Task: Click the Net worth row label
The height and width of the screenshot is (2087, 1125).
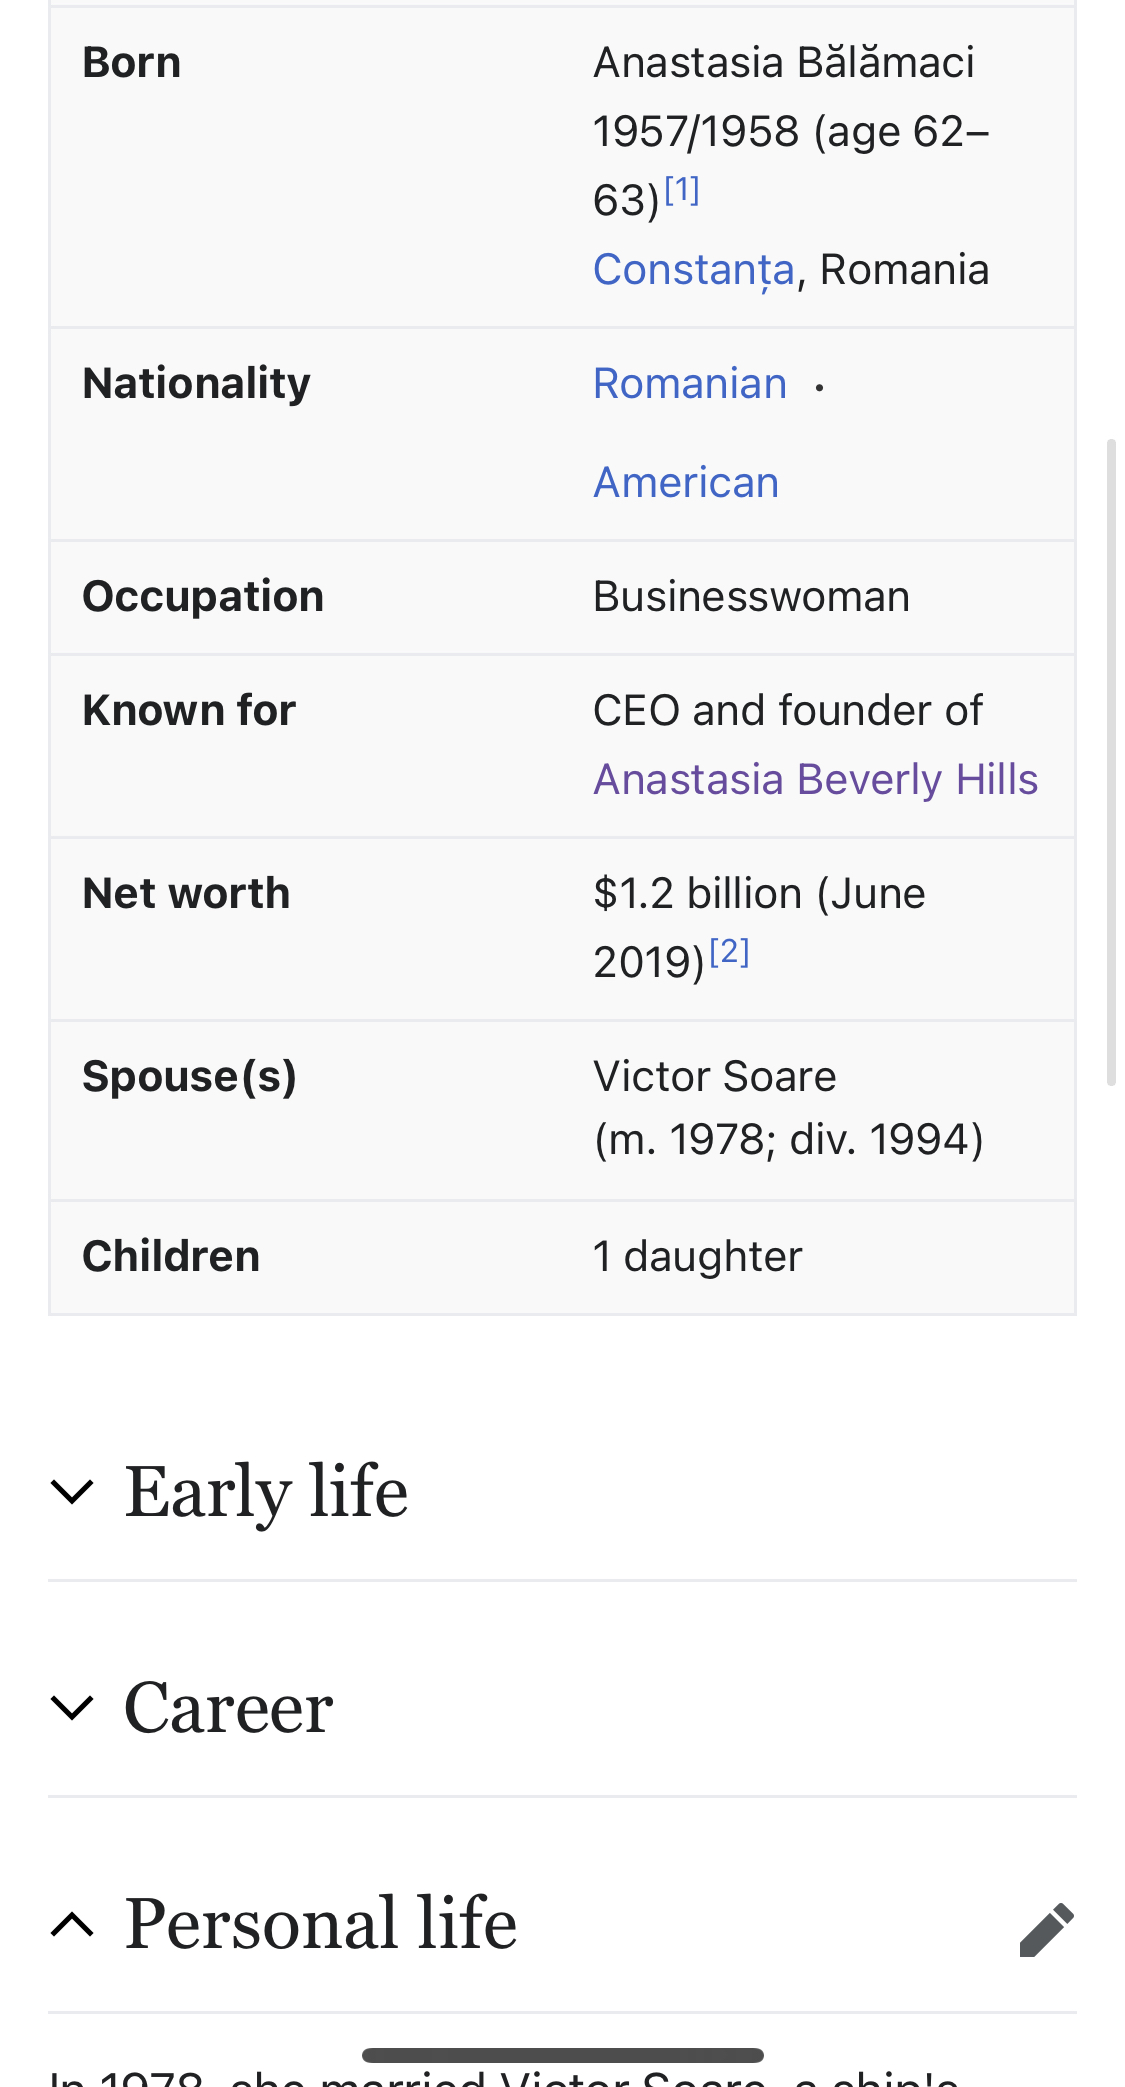Action: 186,894
